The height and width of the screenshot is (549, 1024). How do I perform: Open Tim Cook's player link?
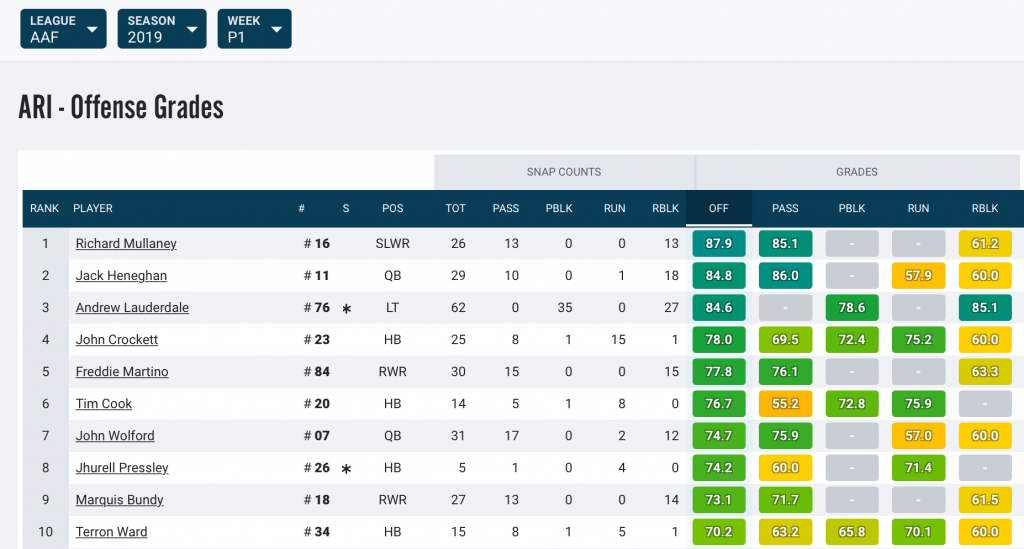(x=104, y=403)
